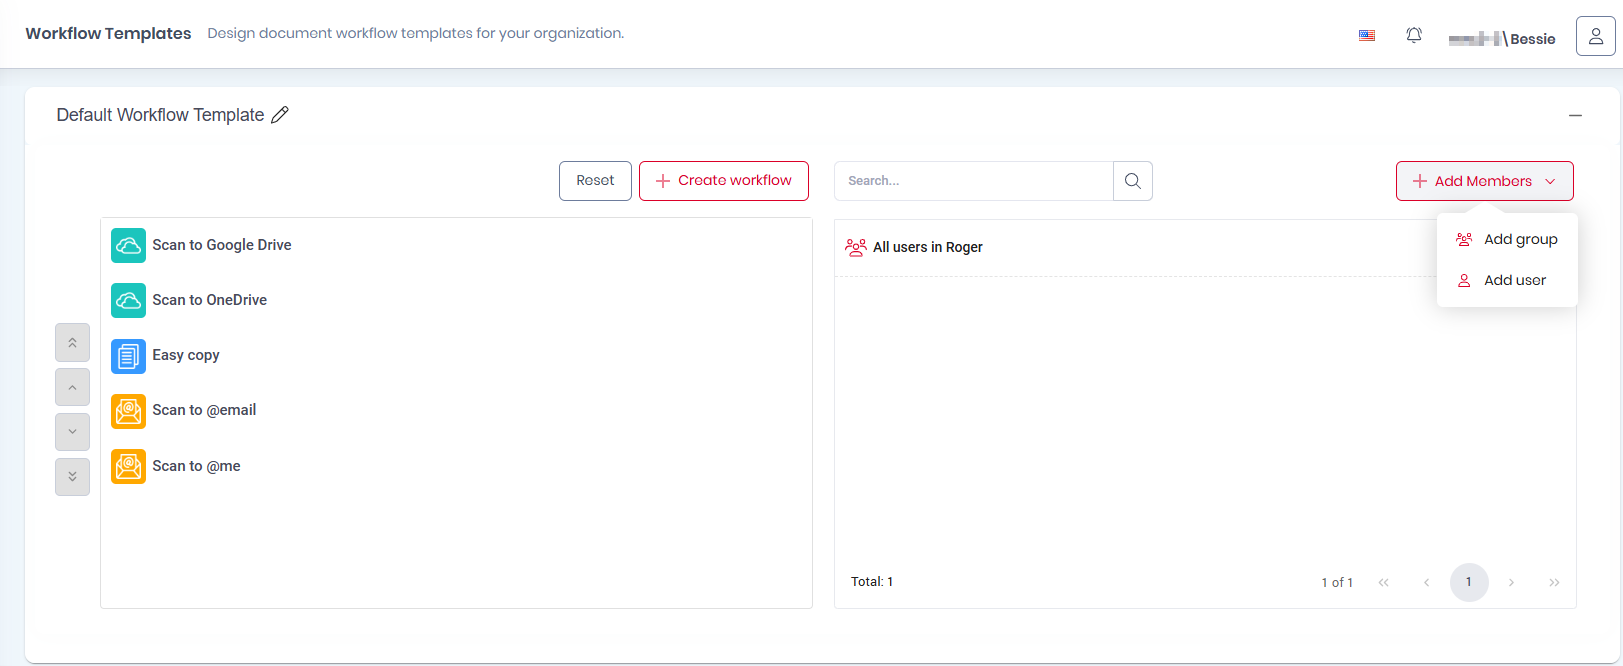Image resolution: width=1623 pixels, height=666 pixels.
Task: Open notifications bell
Action: pyautogui.click(x=1413, y=35)
